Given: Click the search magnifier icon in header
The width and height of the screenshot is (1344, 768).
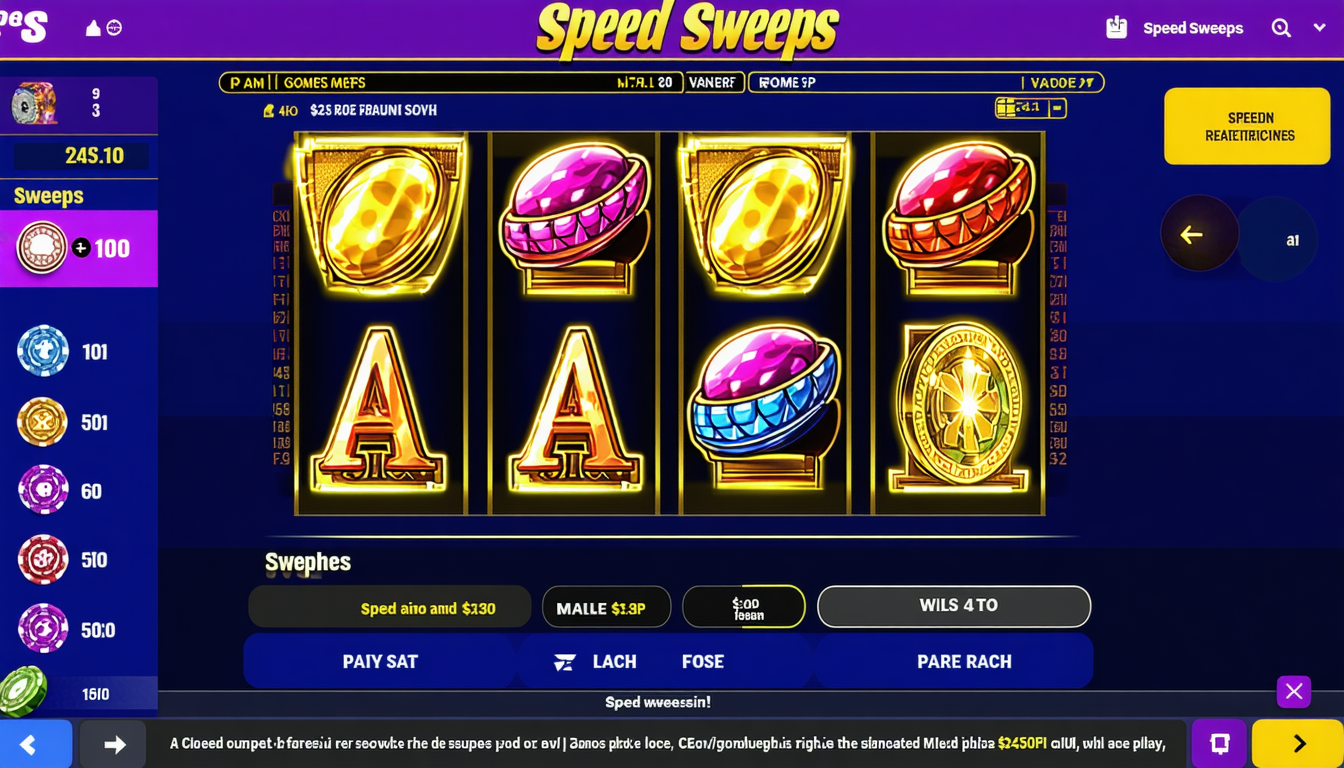Looking at the screenshot, I should pos(1281,28).
